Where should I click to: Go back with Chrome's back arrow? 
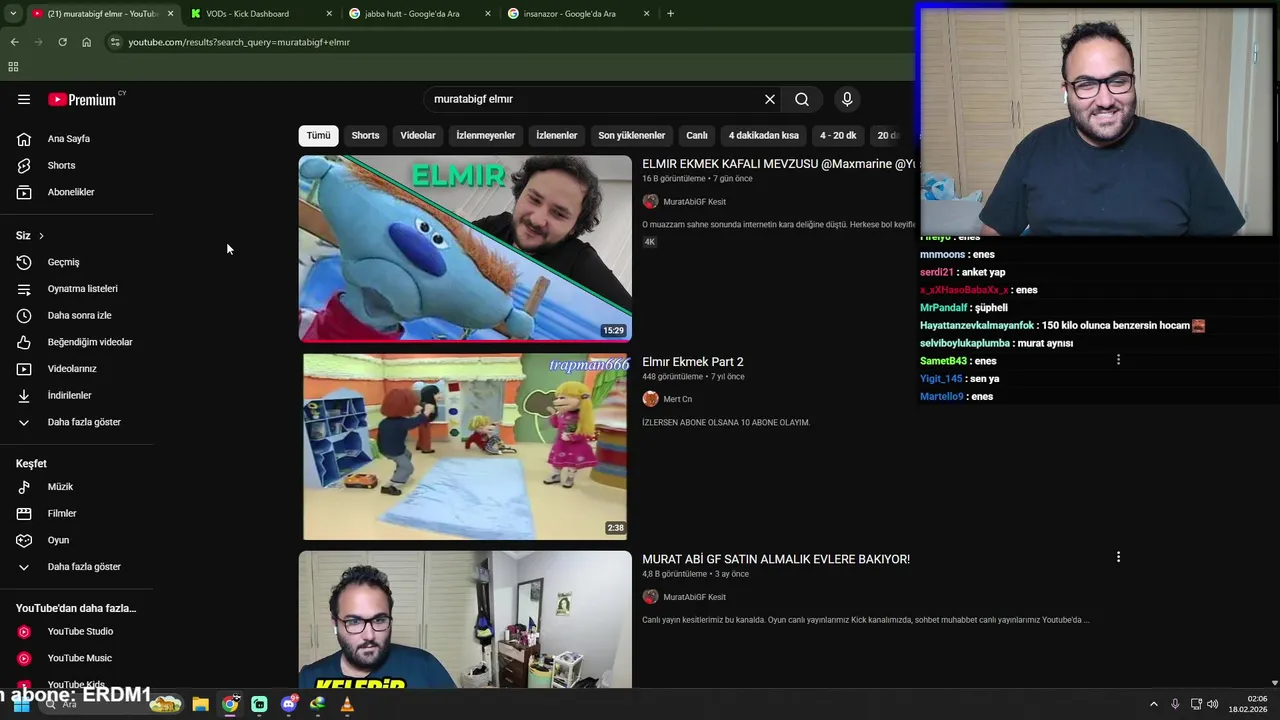click(x=14, y=42)
